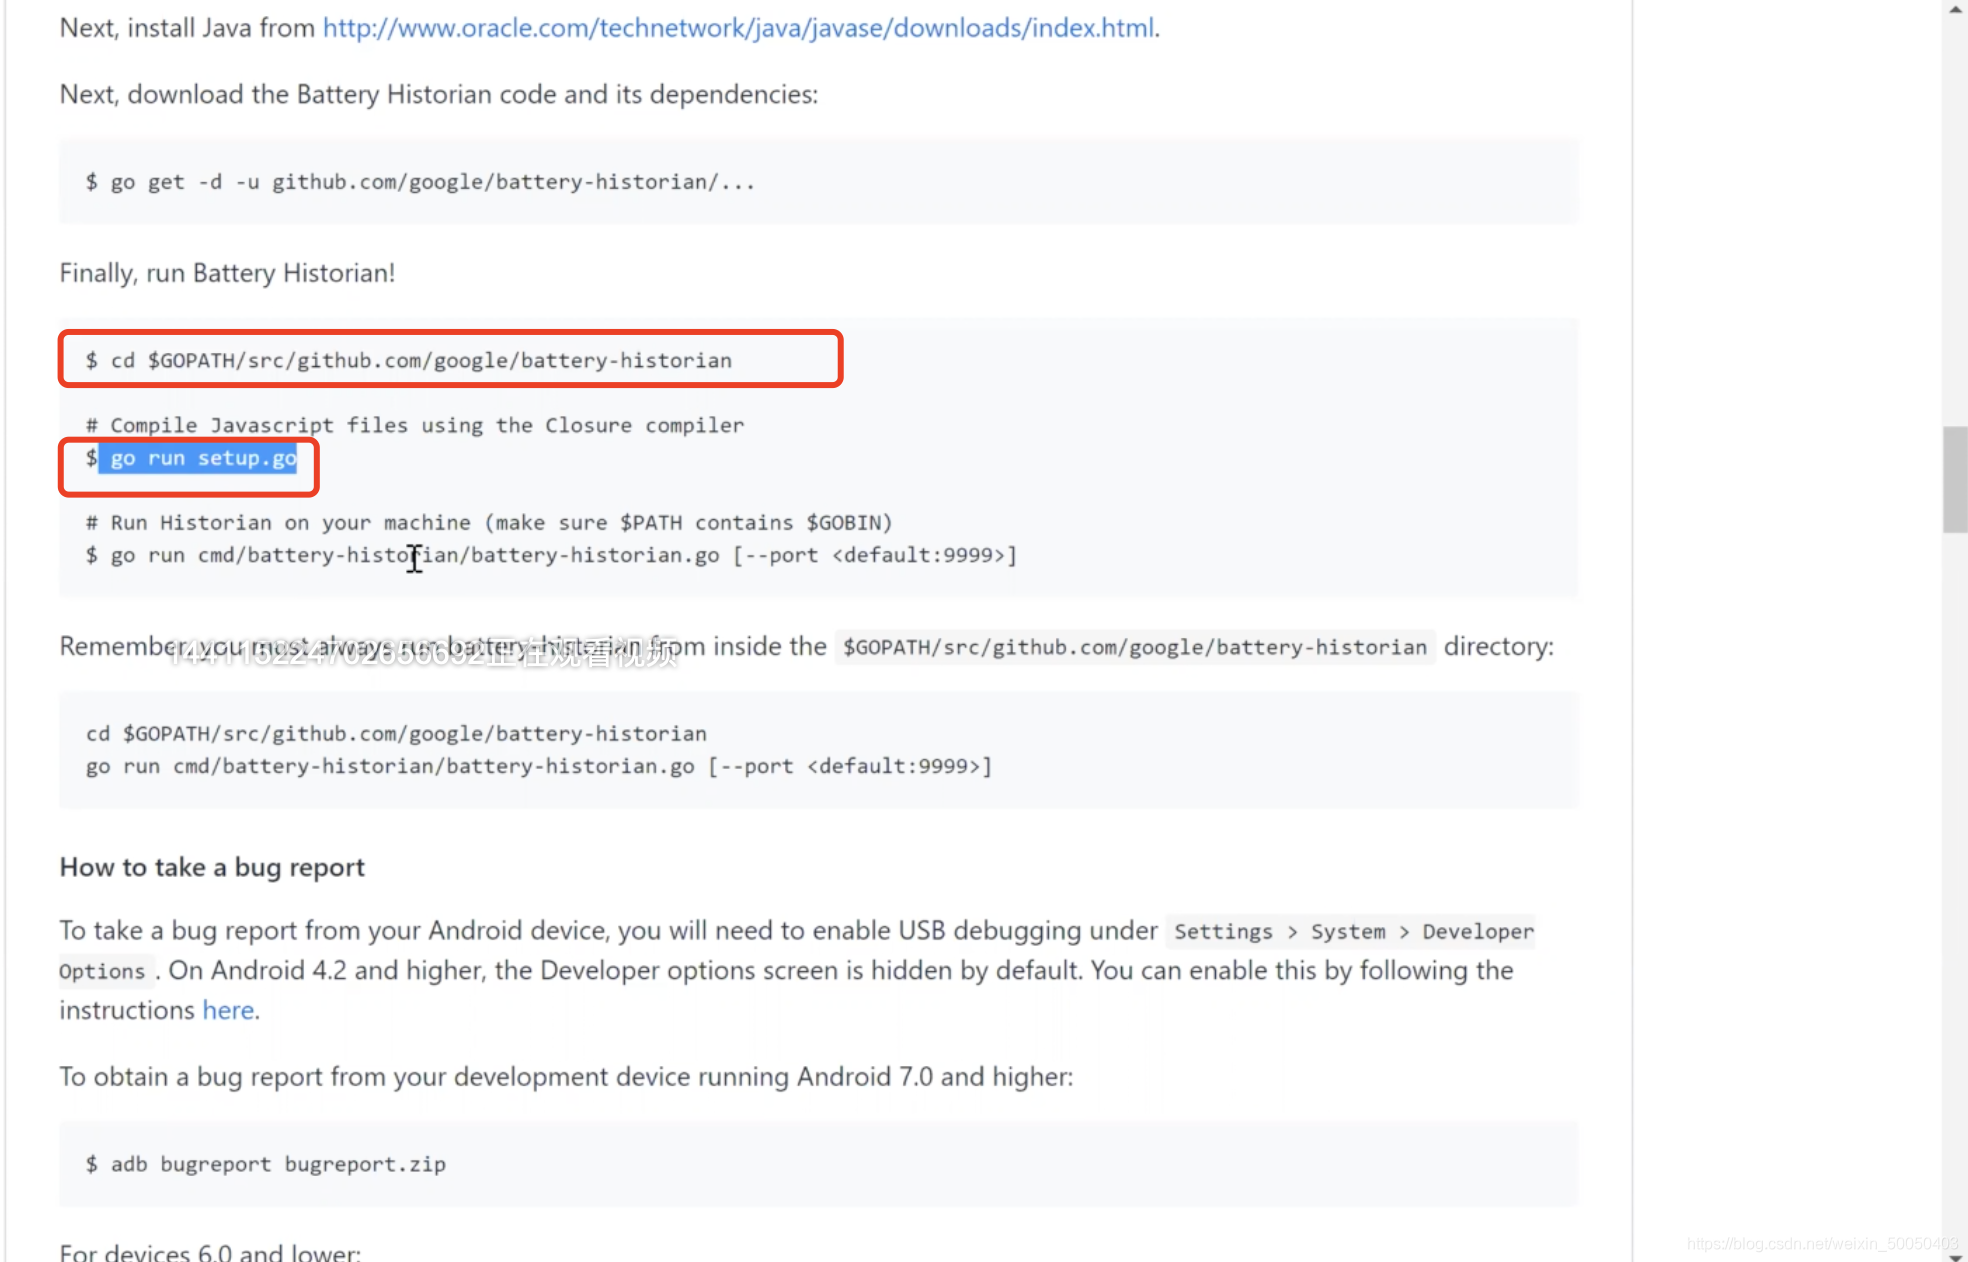This screenshot has height=1262, width=1968.
Task: Click the '# Run Historian on your machine' comment
Action: (490, 522)
